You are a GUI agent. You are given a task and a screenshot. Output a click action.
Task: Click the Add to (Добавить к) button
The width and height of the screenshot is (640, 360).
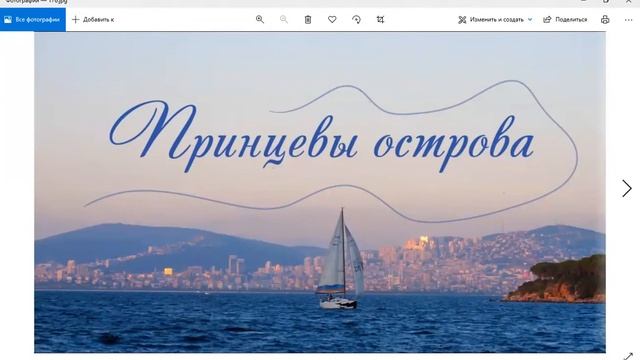[x=93, y=20]
